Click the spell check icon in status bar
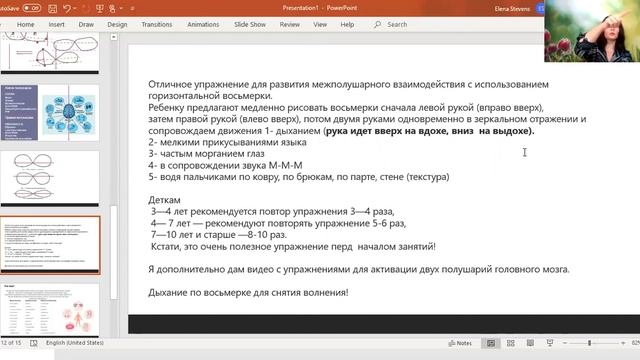This screenshot has height=360, width=640. 33,343
